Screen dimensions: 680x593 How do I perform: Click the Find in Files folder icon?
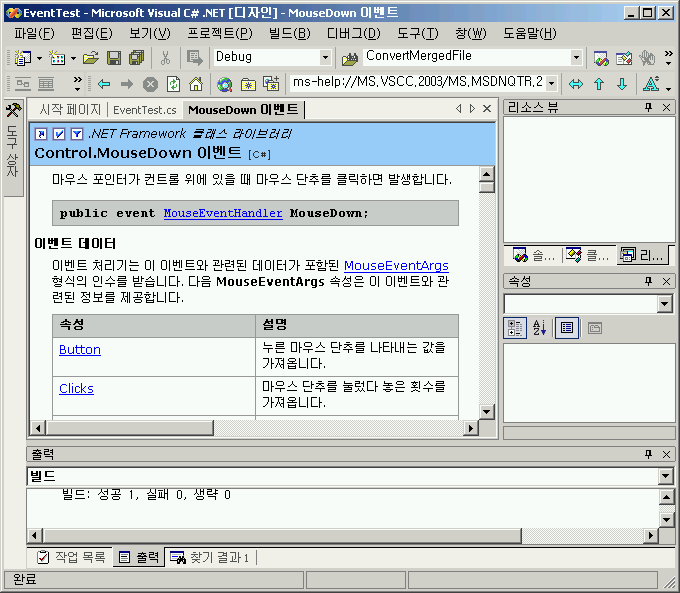tap(350, 58)
